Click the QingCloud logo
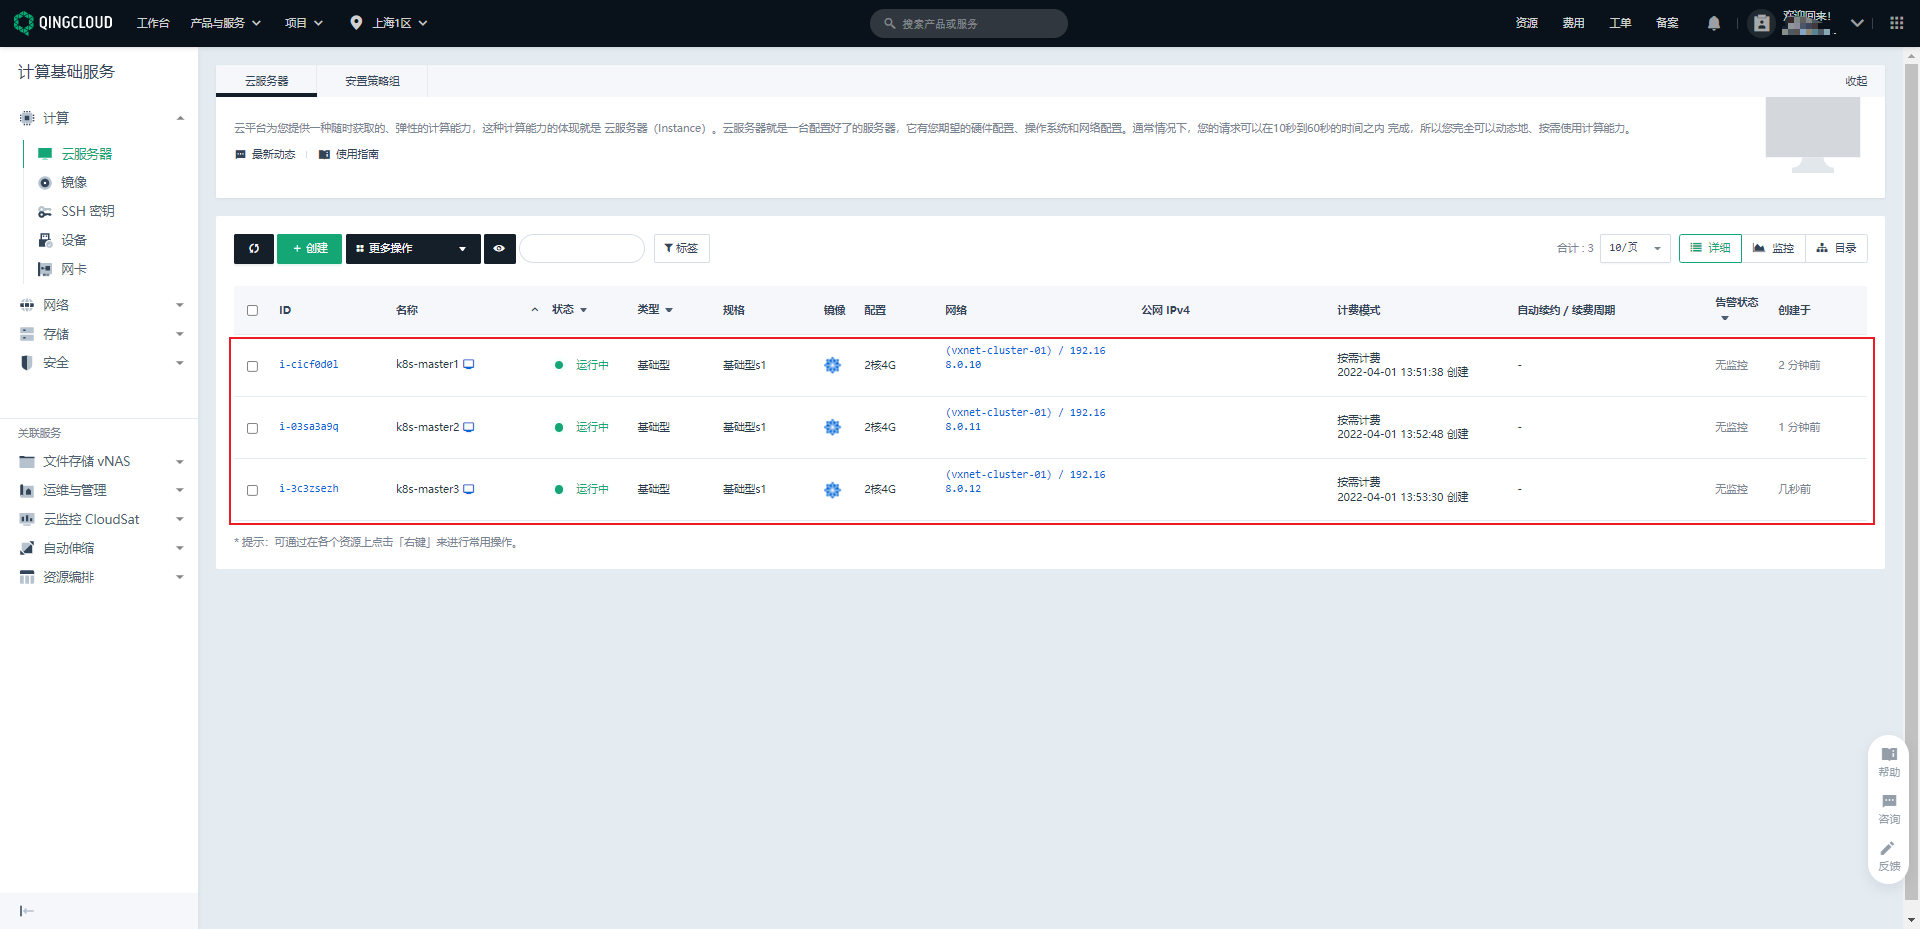Image resolution: width=1920 pixels, height=929 pixels. click(x=63, y=22)
